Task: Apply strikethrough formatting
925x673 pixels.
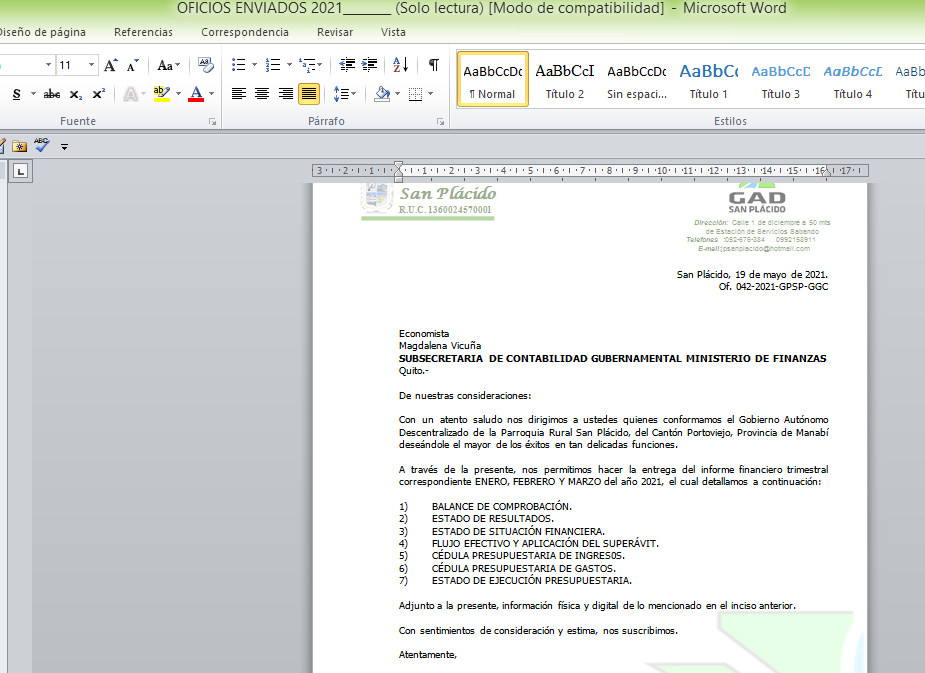Action: pos(51,94)
